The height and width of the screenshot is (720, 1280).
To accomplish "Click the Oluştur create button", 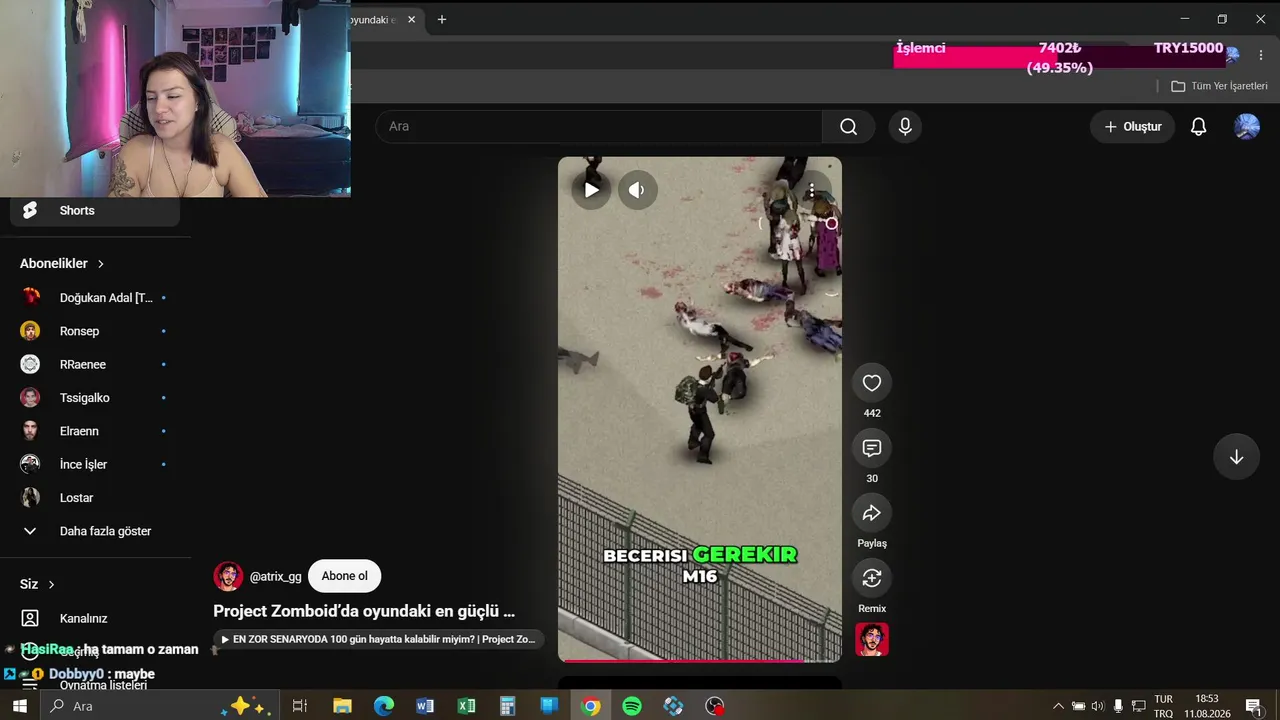I will click(x=1132, y=126).
